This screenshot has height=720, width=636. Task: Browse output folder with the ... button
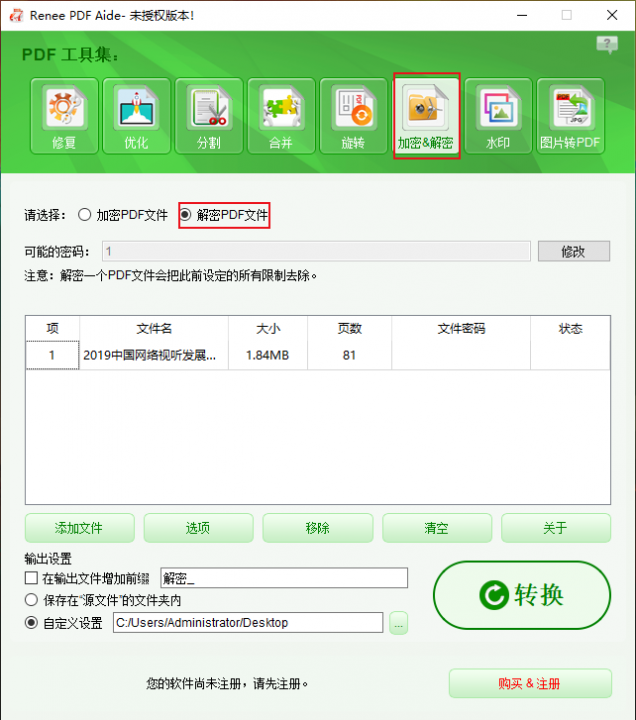point(398,623)
